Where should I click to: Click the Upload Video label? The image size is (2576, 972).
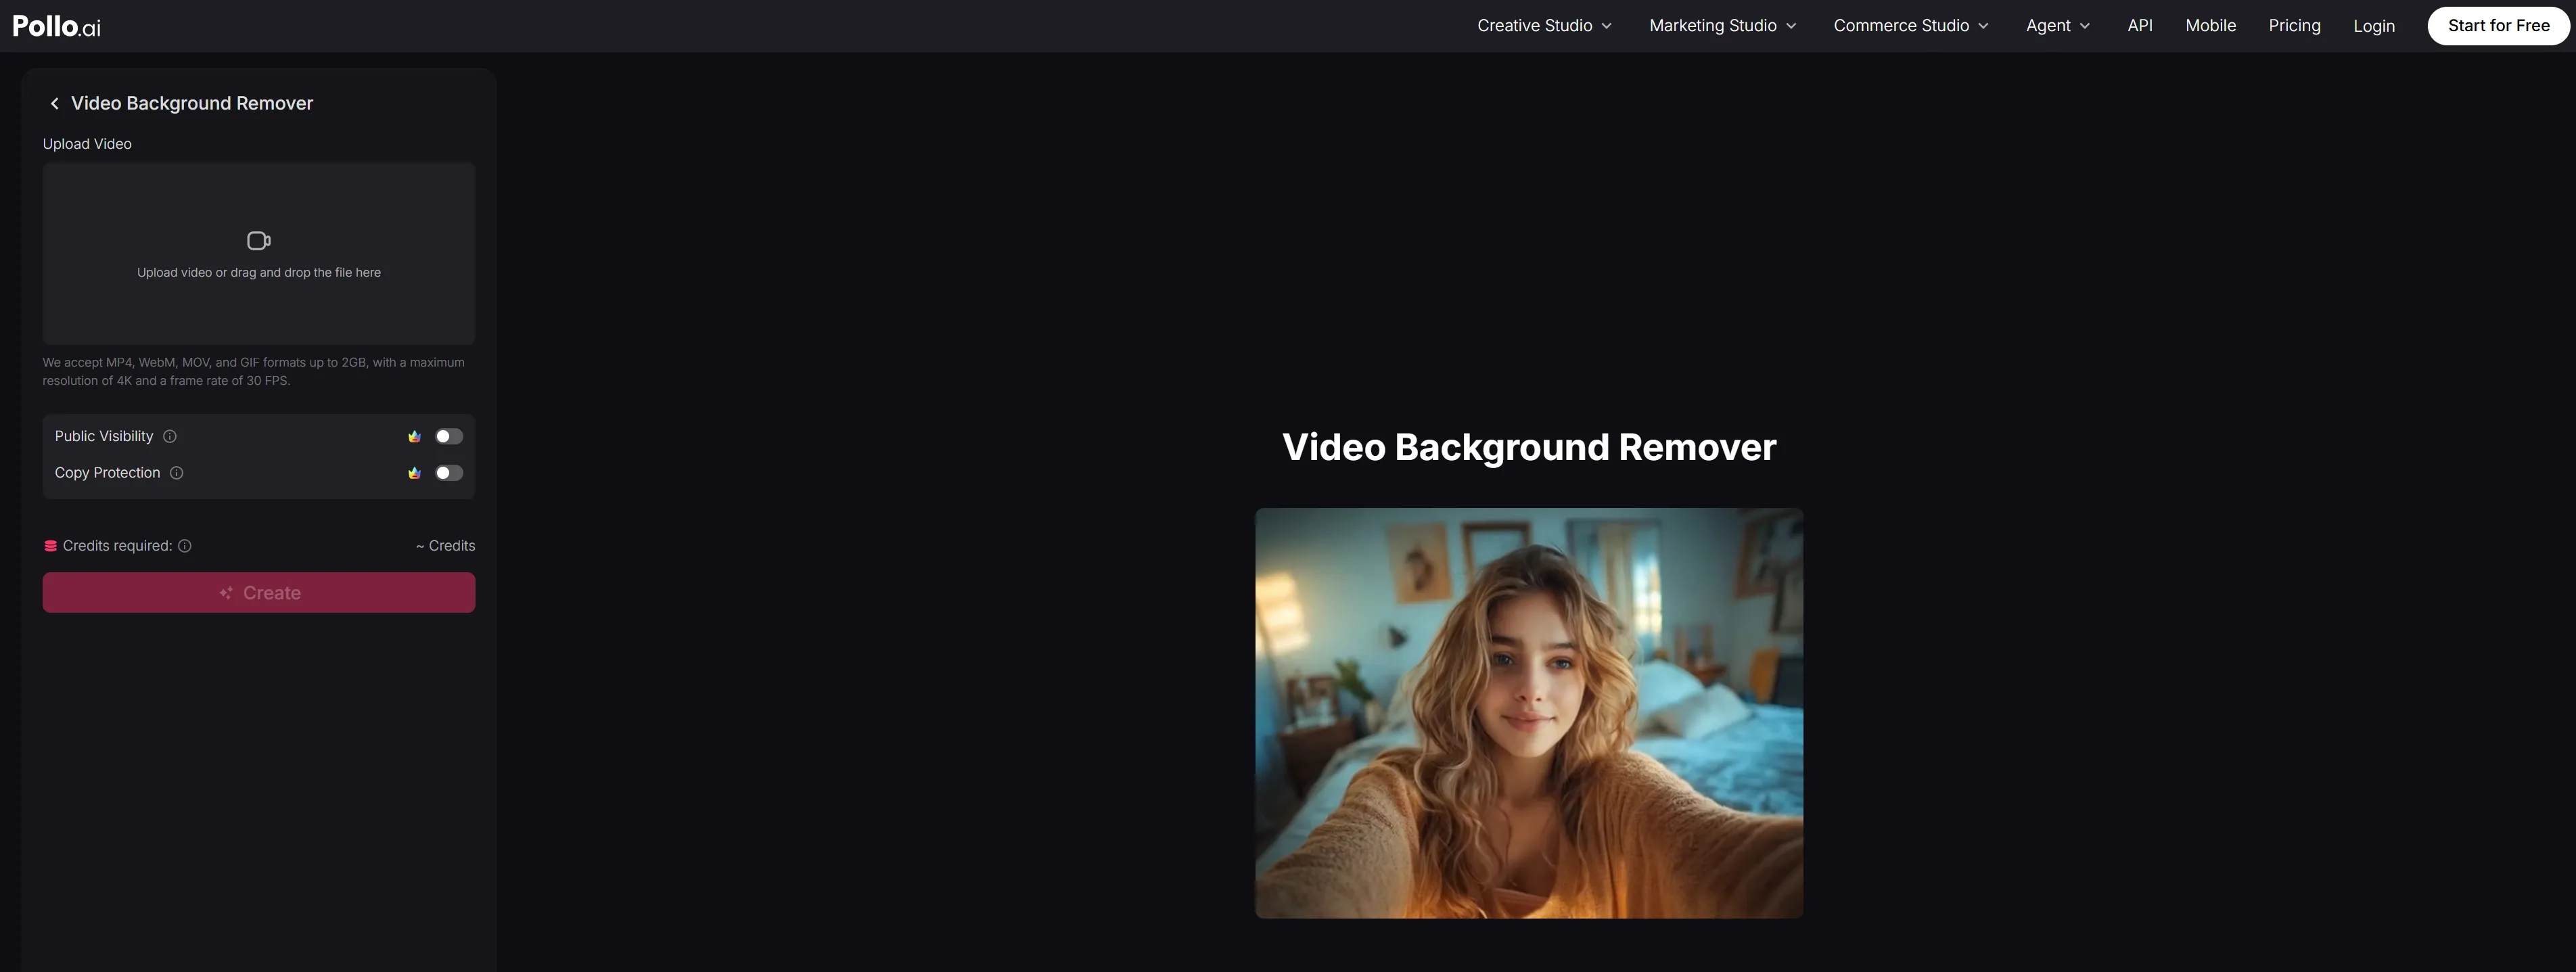tap(87, 144)
